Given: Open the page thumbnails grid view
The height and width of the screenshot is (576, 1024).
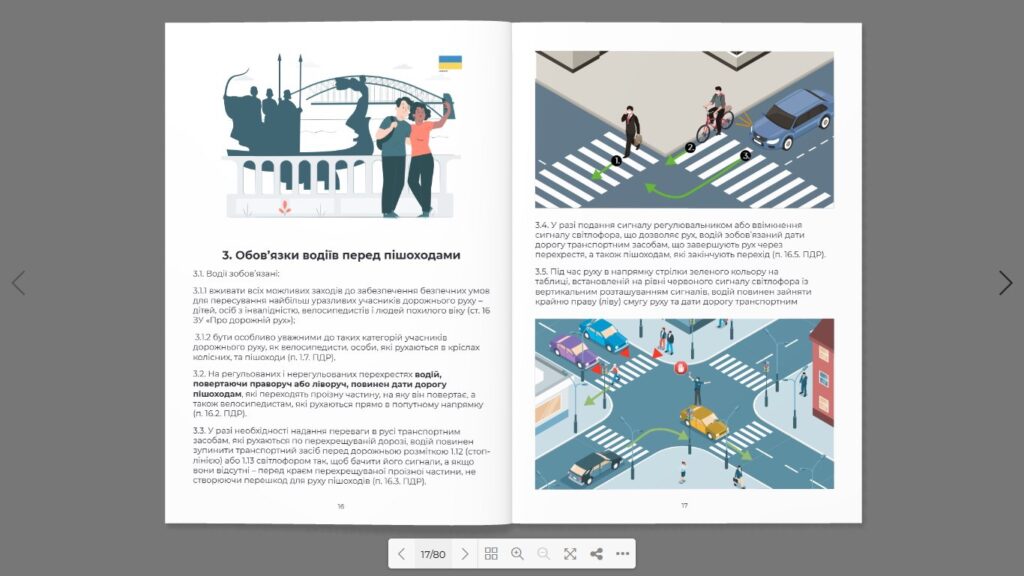Looking at the screenshot, I should pos(491,554).
